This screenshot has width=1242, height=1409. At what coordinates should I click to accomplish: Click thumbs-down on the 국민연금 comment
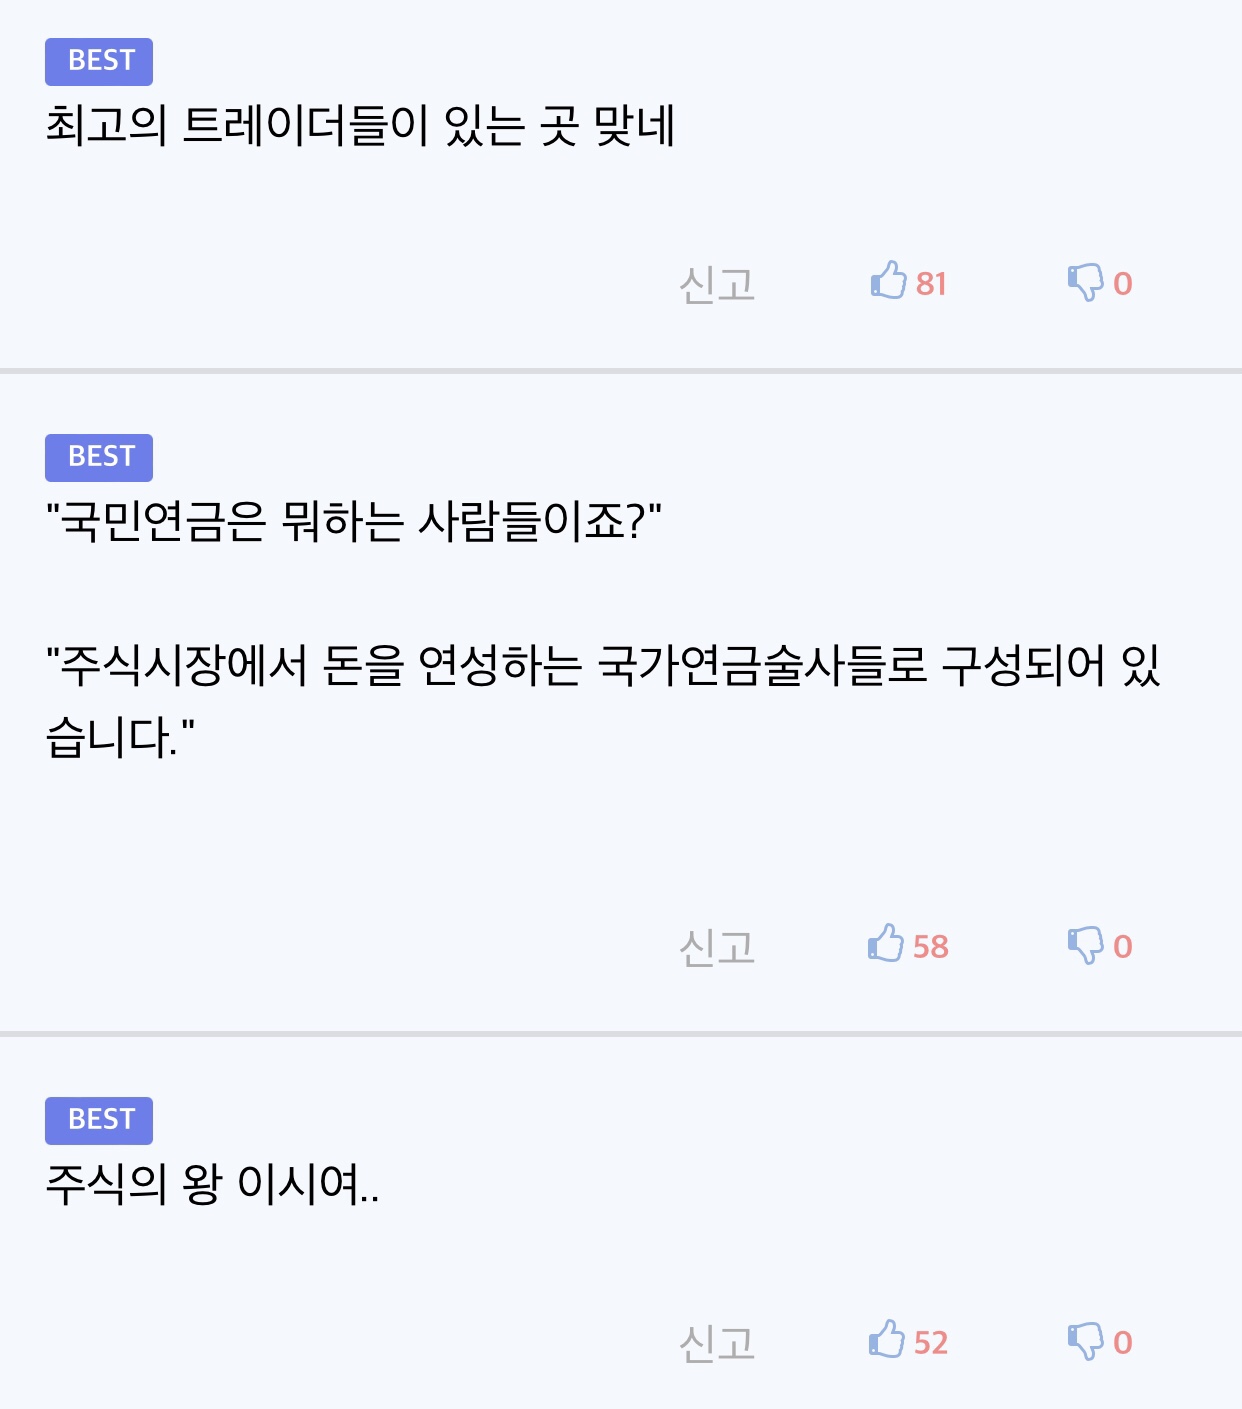pos(1085,944)
